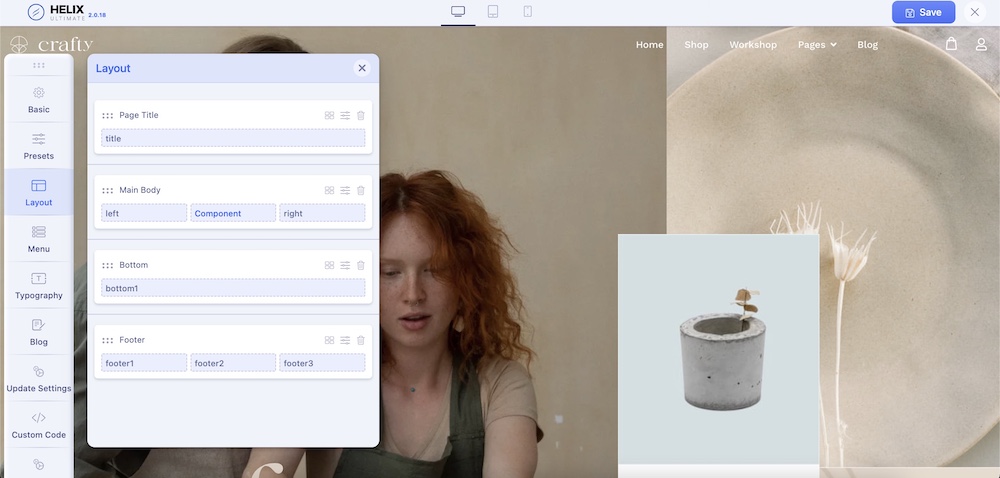The image size is (1000, 478).
Task: Close the Layout panel
Action: (362, 68)
